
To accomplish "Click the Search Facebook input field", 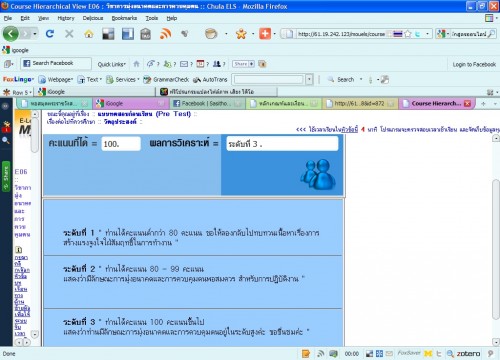I will point(56,63).
